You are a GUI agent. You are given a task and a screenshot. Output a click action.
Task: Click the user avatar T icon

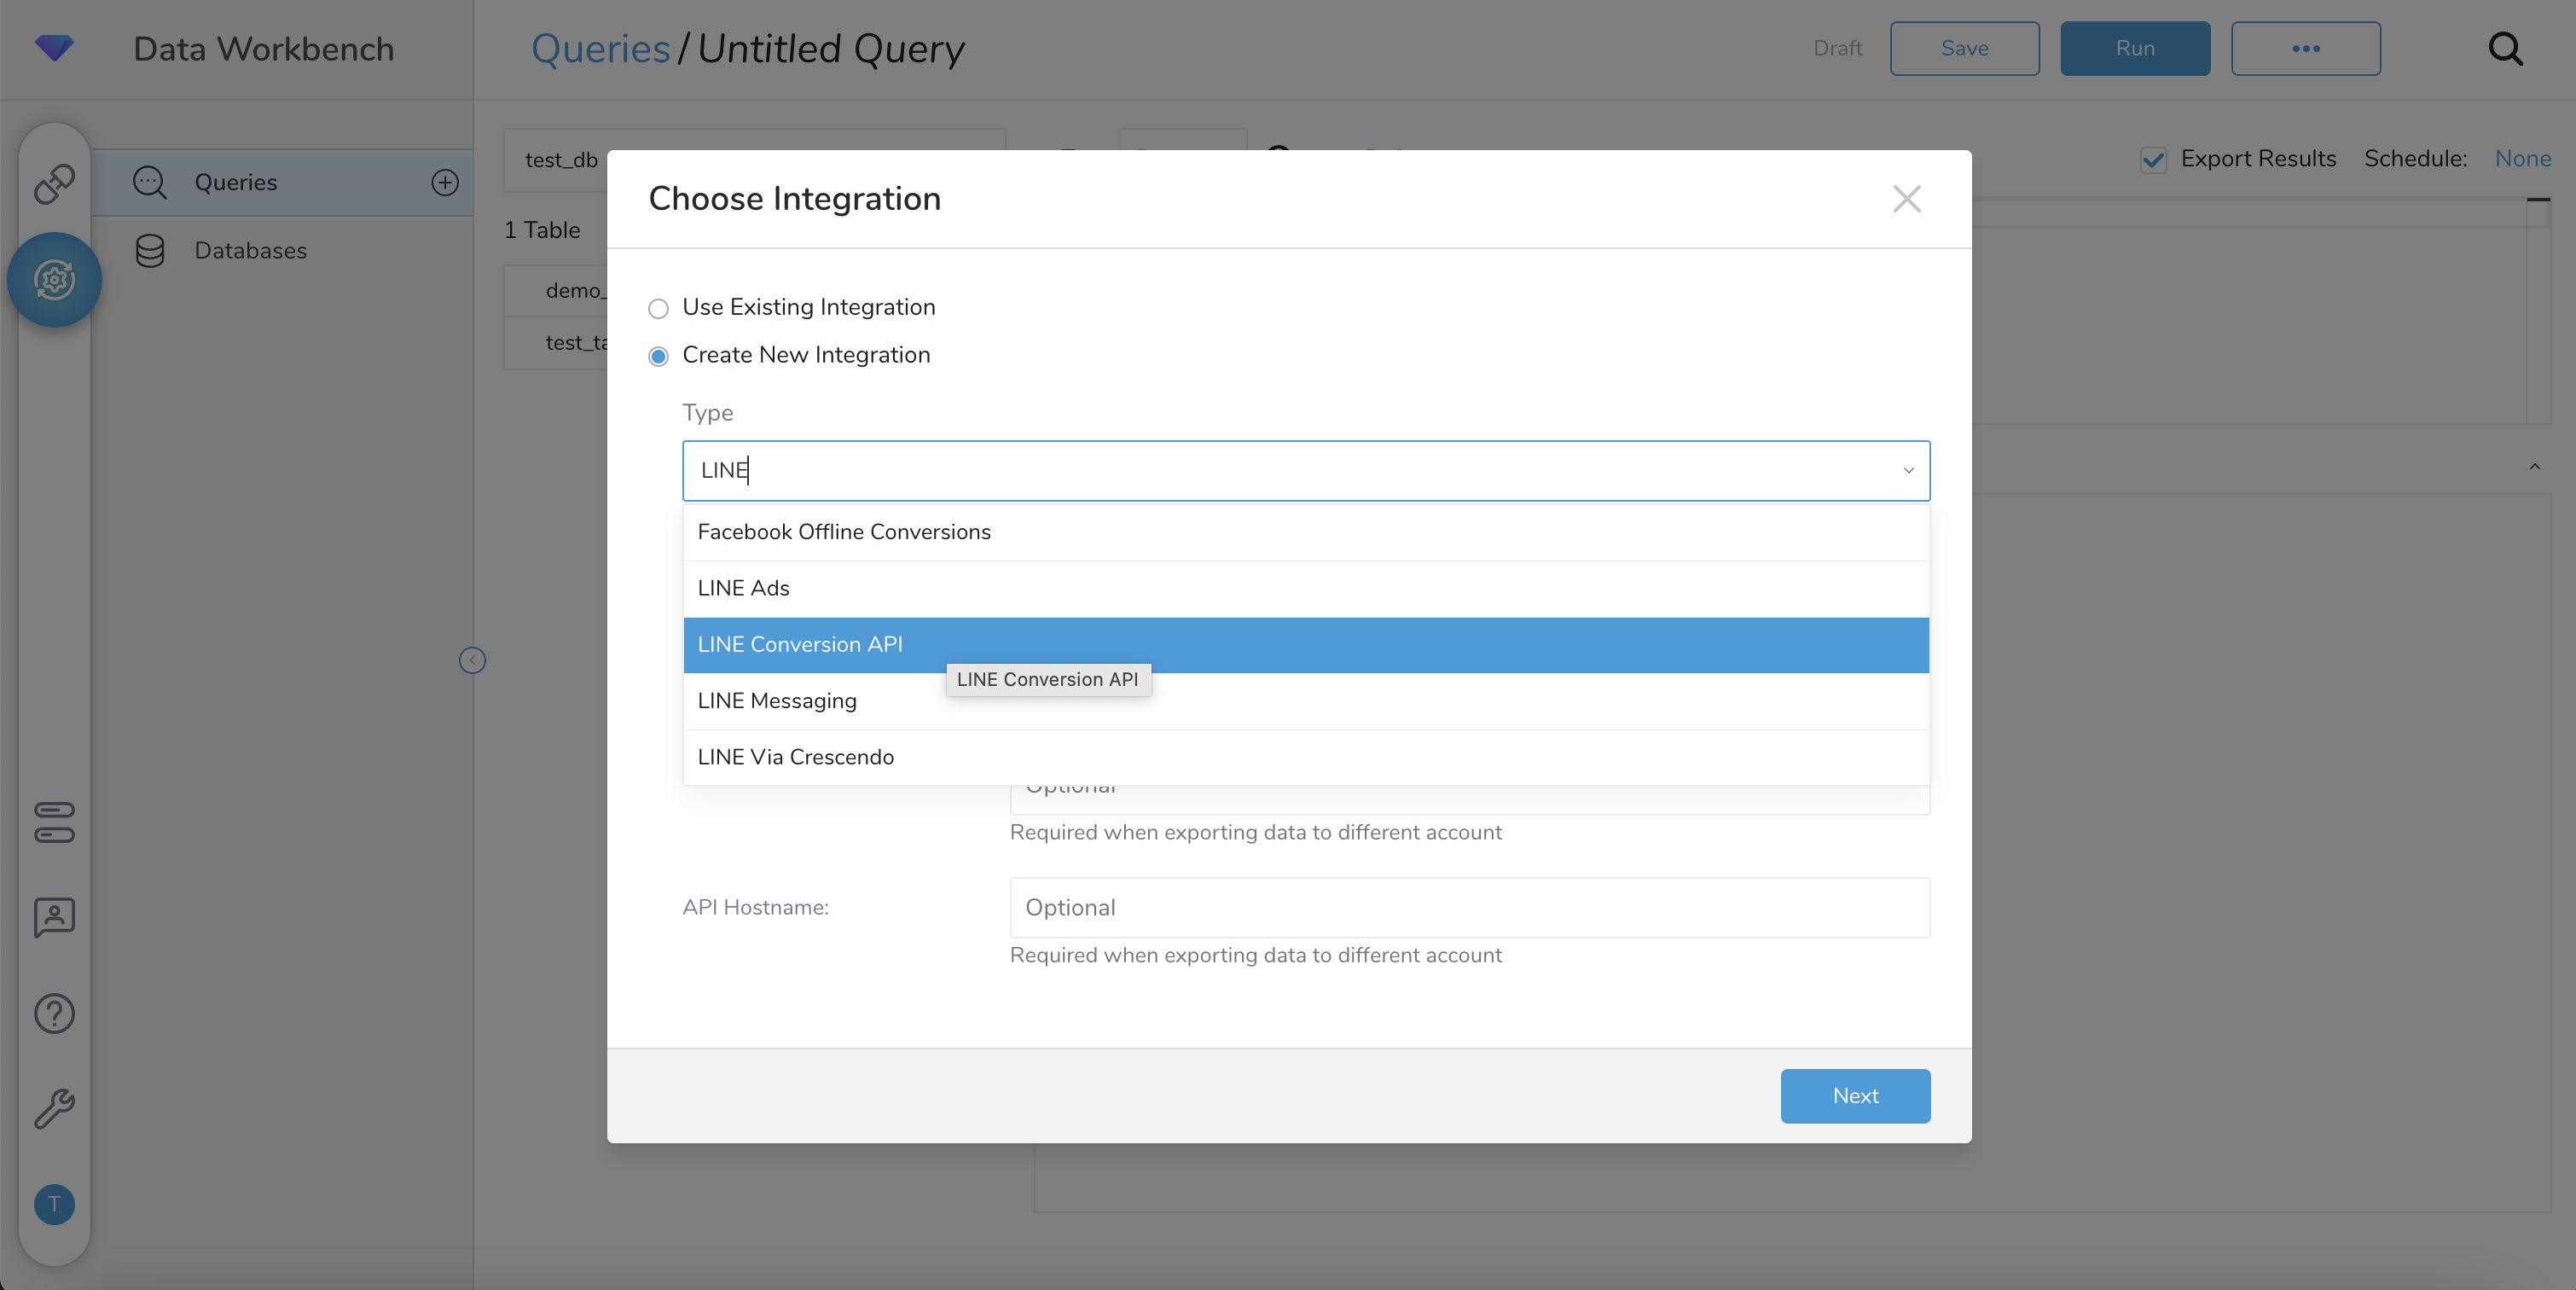54,1204
